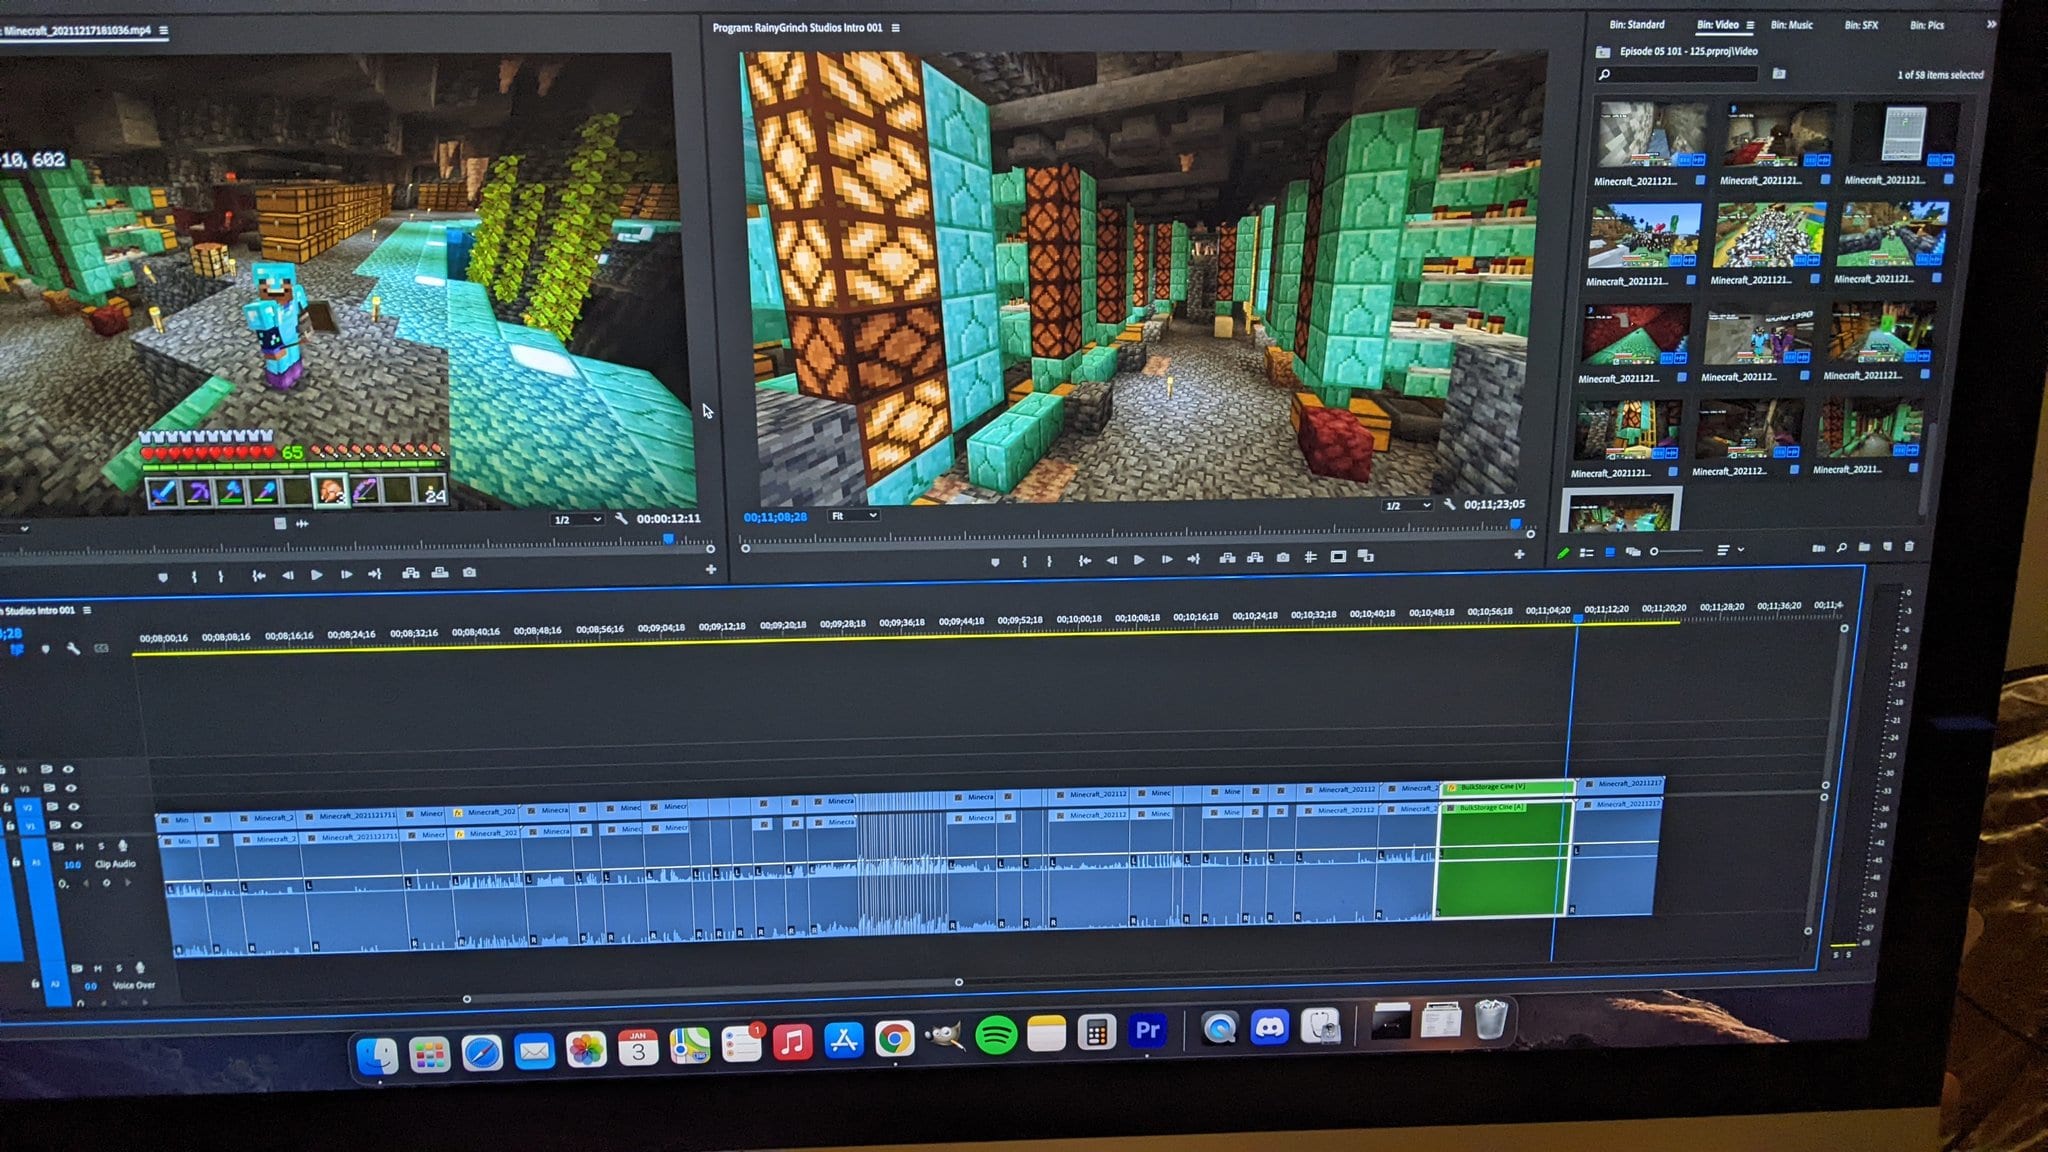Mute the Voice Over track
The width and height of the screenshot is (2048, 1152).
[x=98, y=968]
